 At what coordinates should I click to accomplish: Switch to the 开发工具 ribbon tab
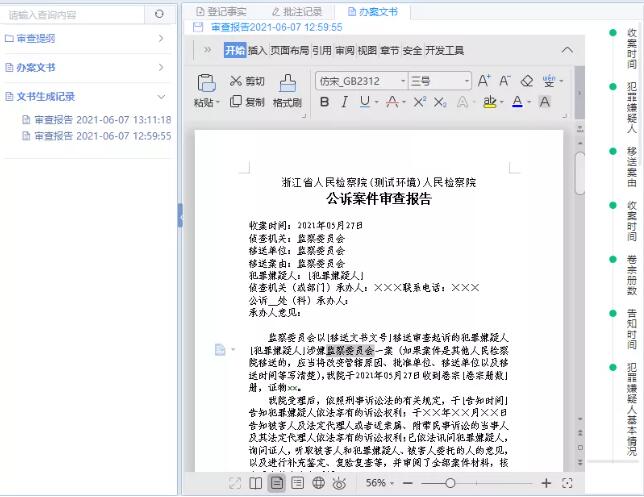tap(444, 50)
